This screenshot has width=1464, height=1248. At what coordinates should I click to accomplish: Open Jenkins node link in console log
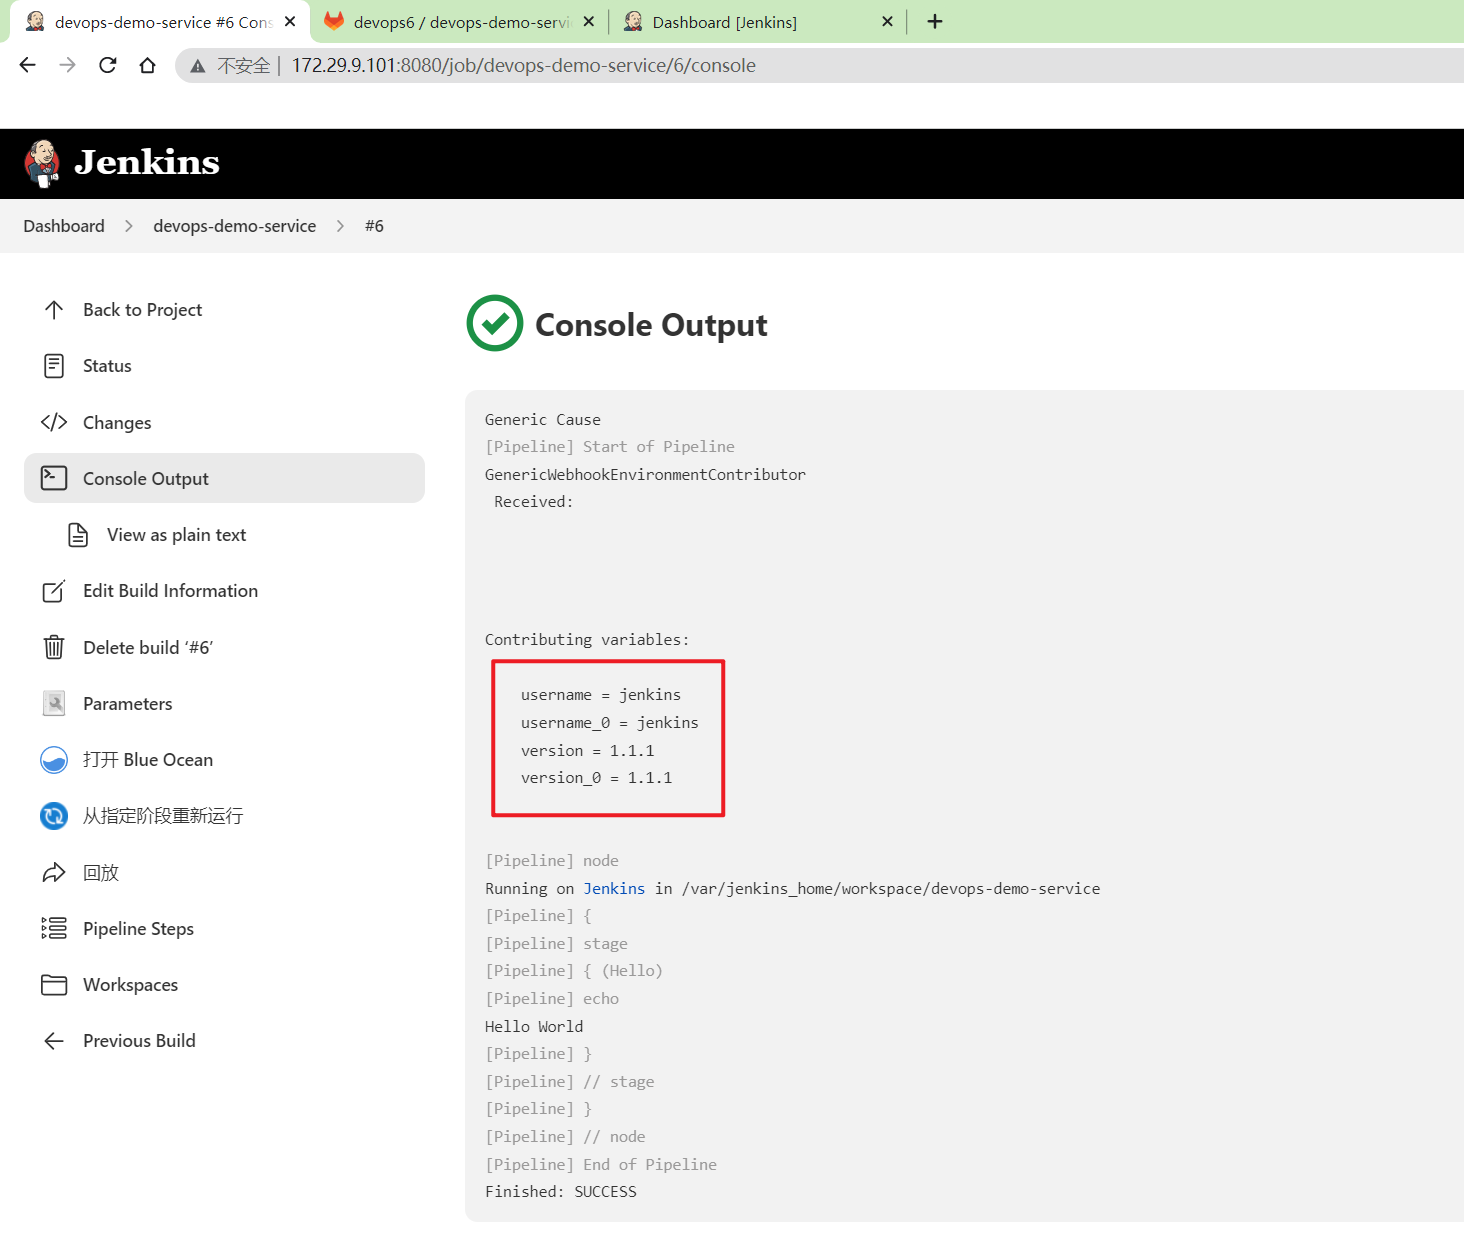coord(614,888)
